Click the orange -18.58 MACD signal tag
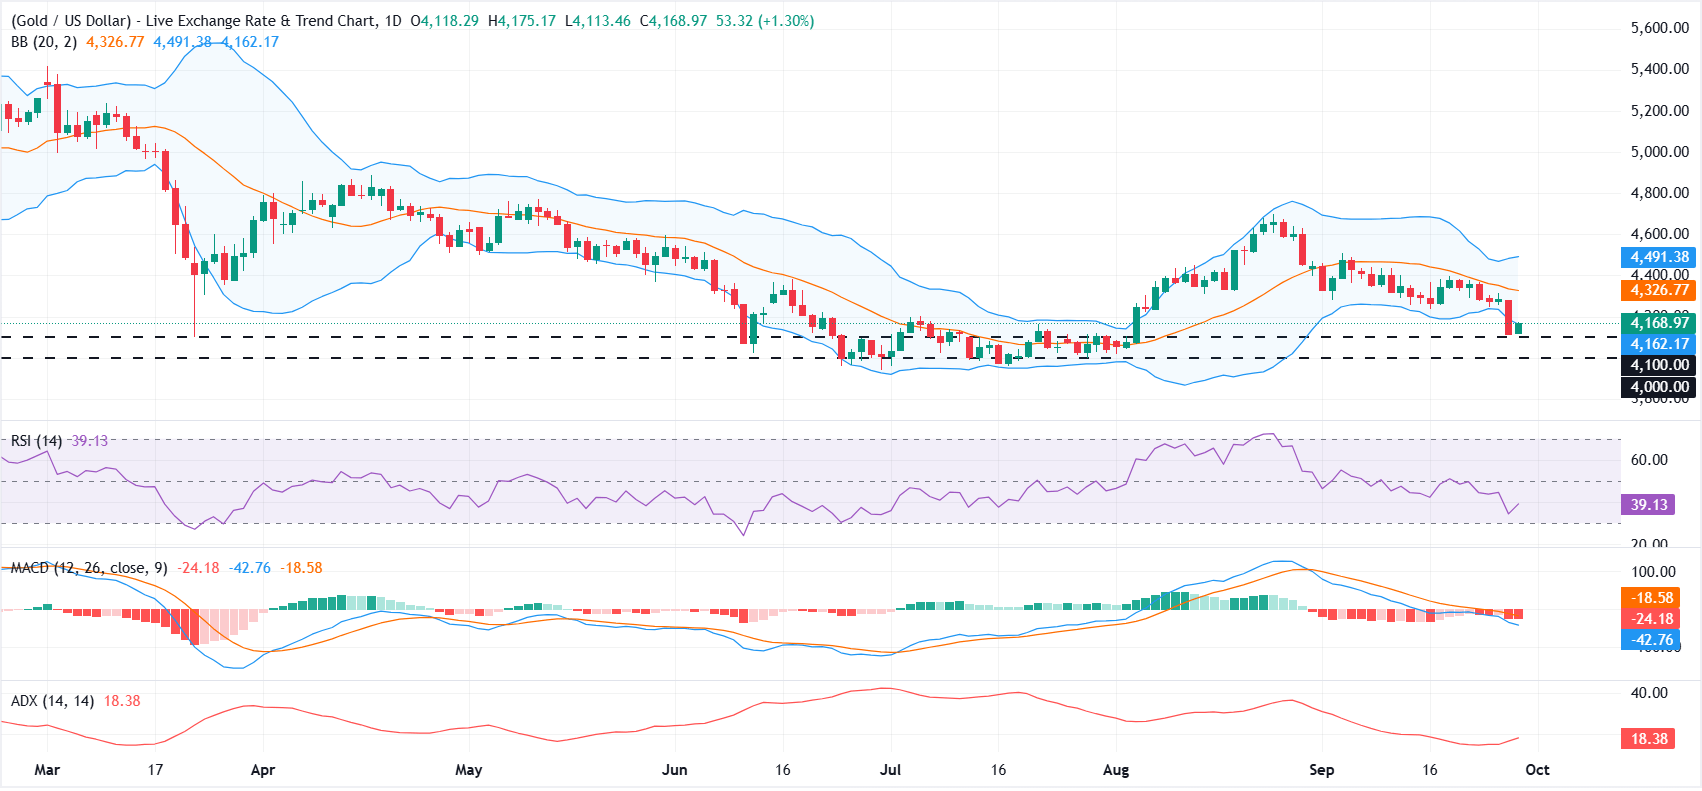This screenshot has width=1702, height=791. point(1651,598)
